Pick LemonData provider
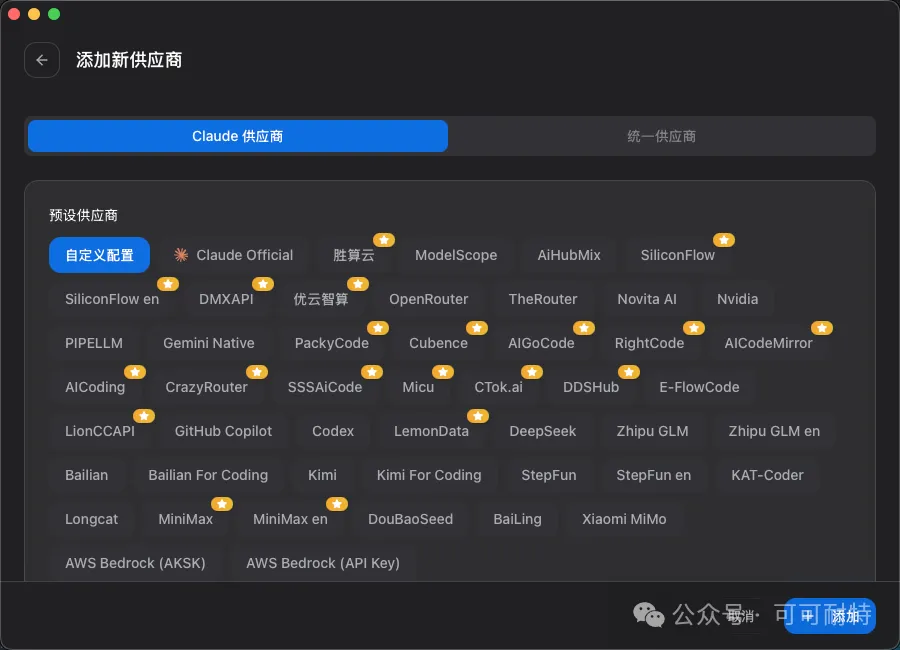 (x=432, y=431)
